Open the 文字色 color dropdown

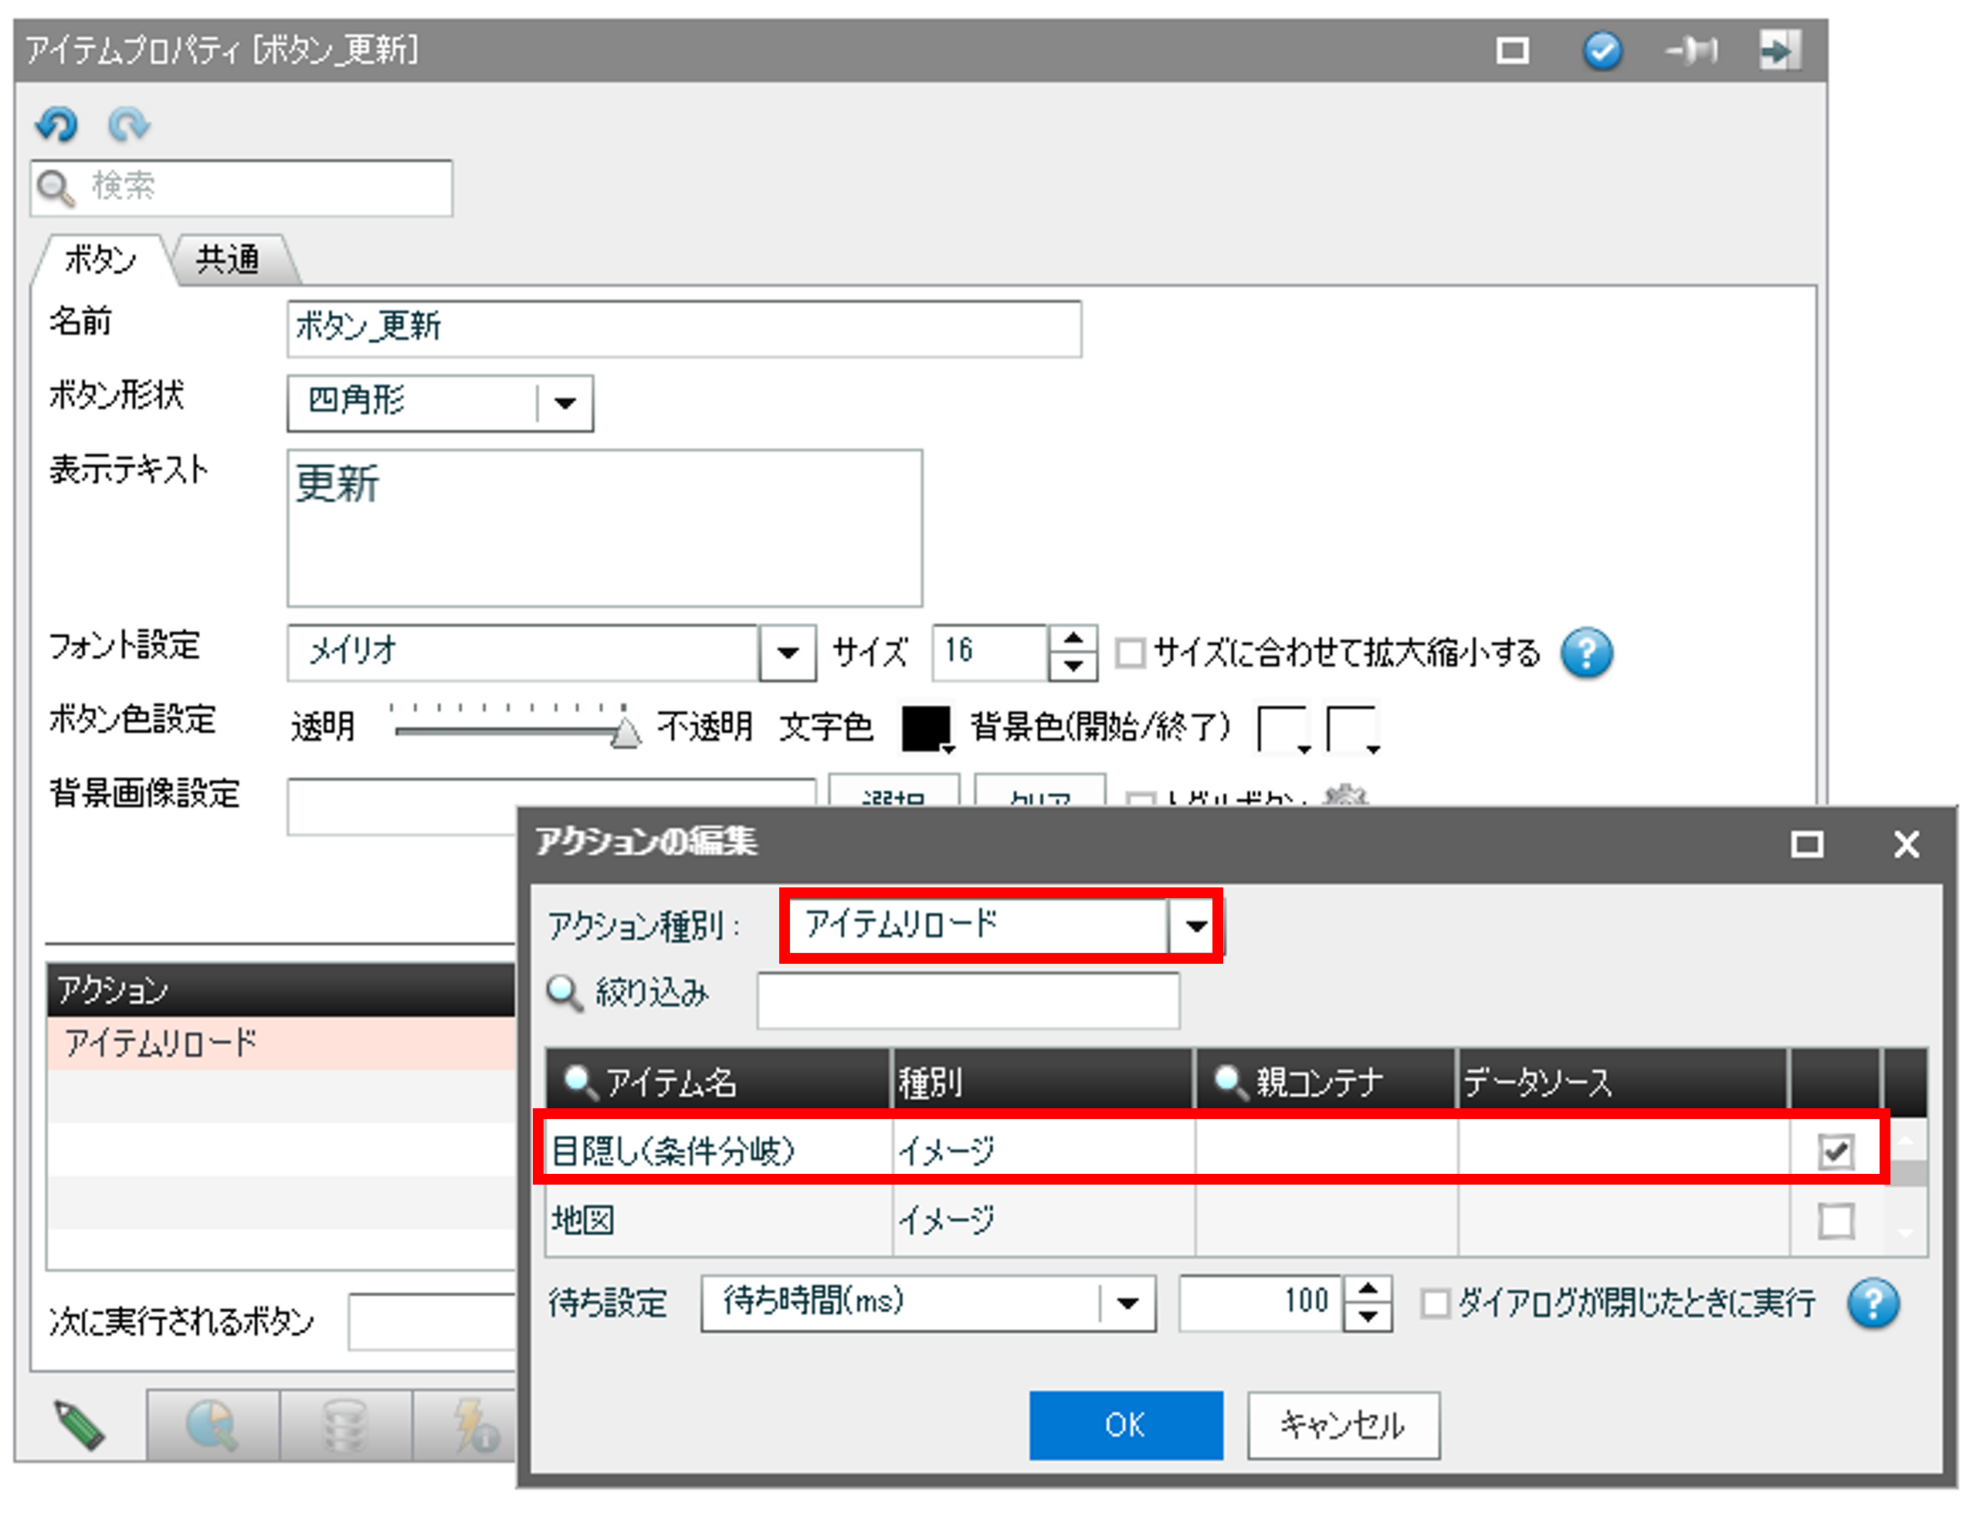(928, 729)
